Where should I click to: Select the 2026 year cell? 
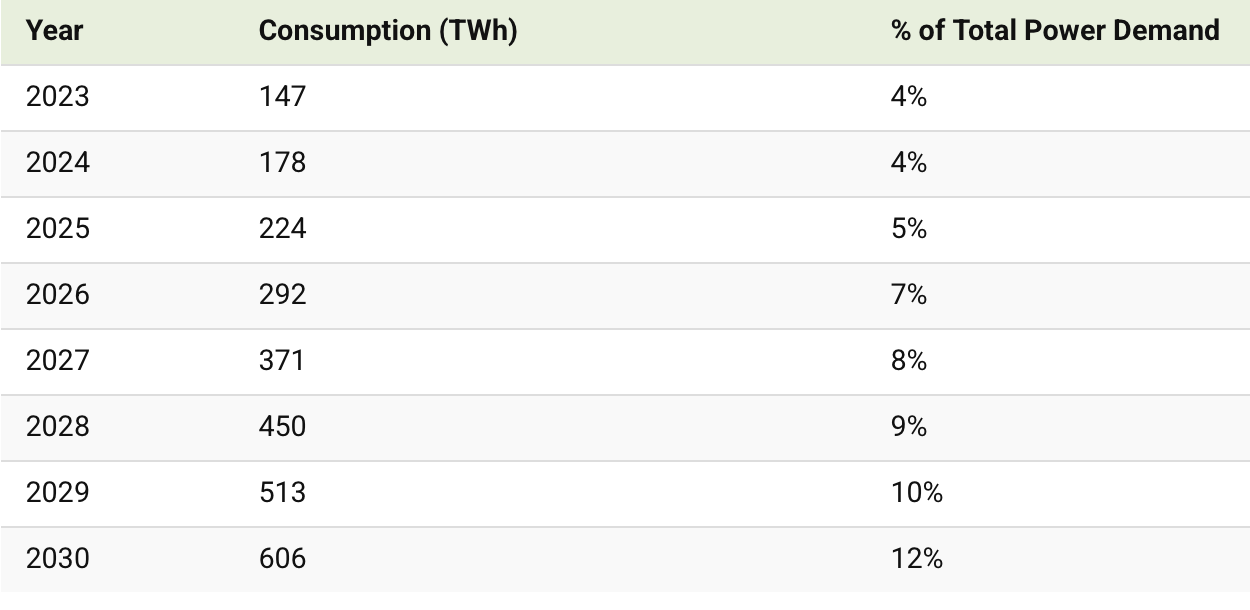click(x=57, y=295)
